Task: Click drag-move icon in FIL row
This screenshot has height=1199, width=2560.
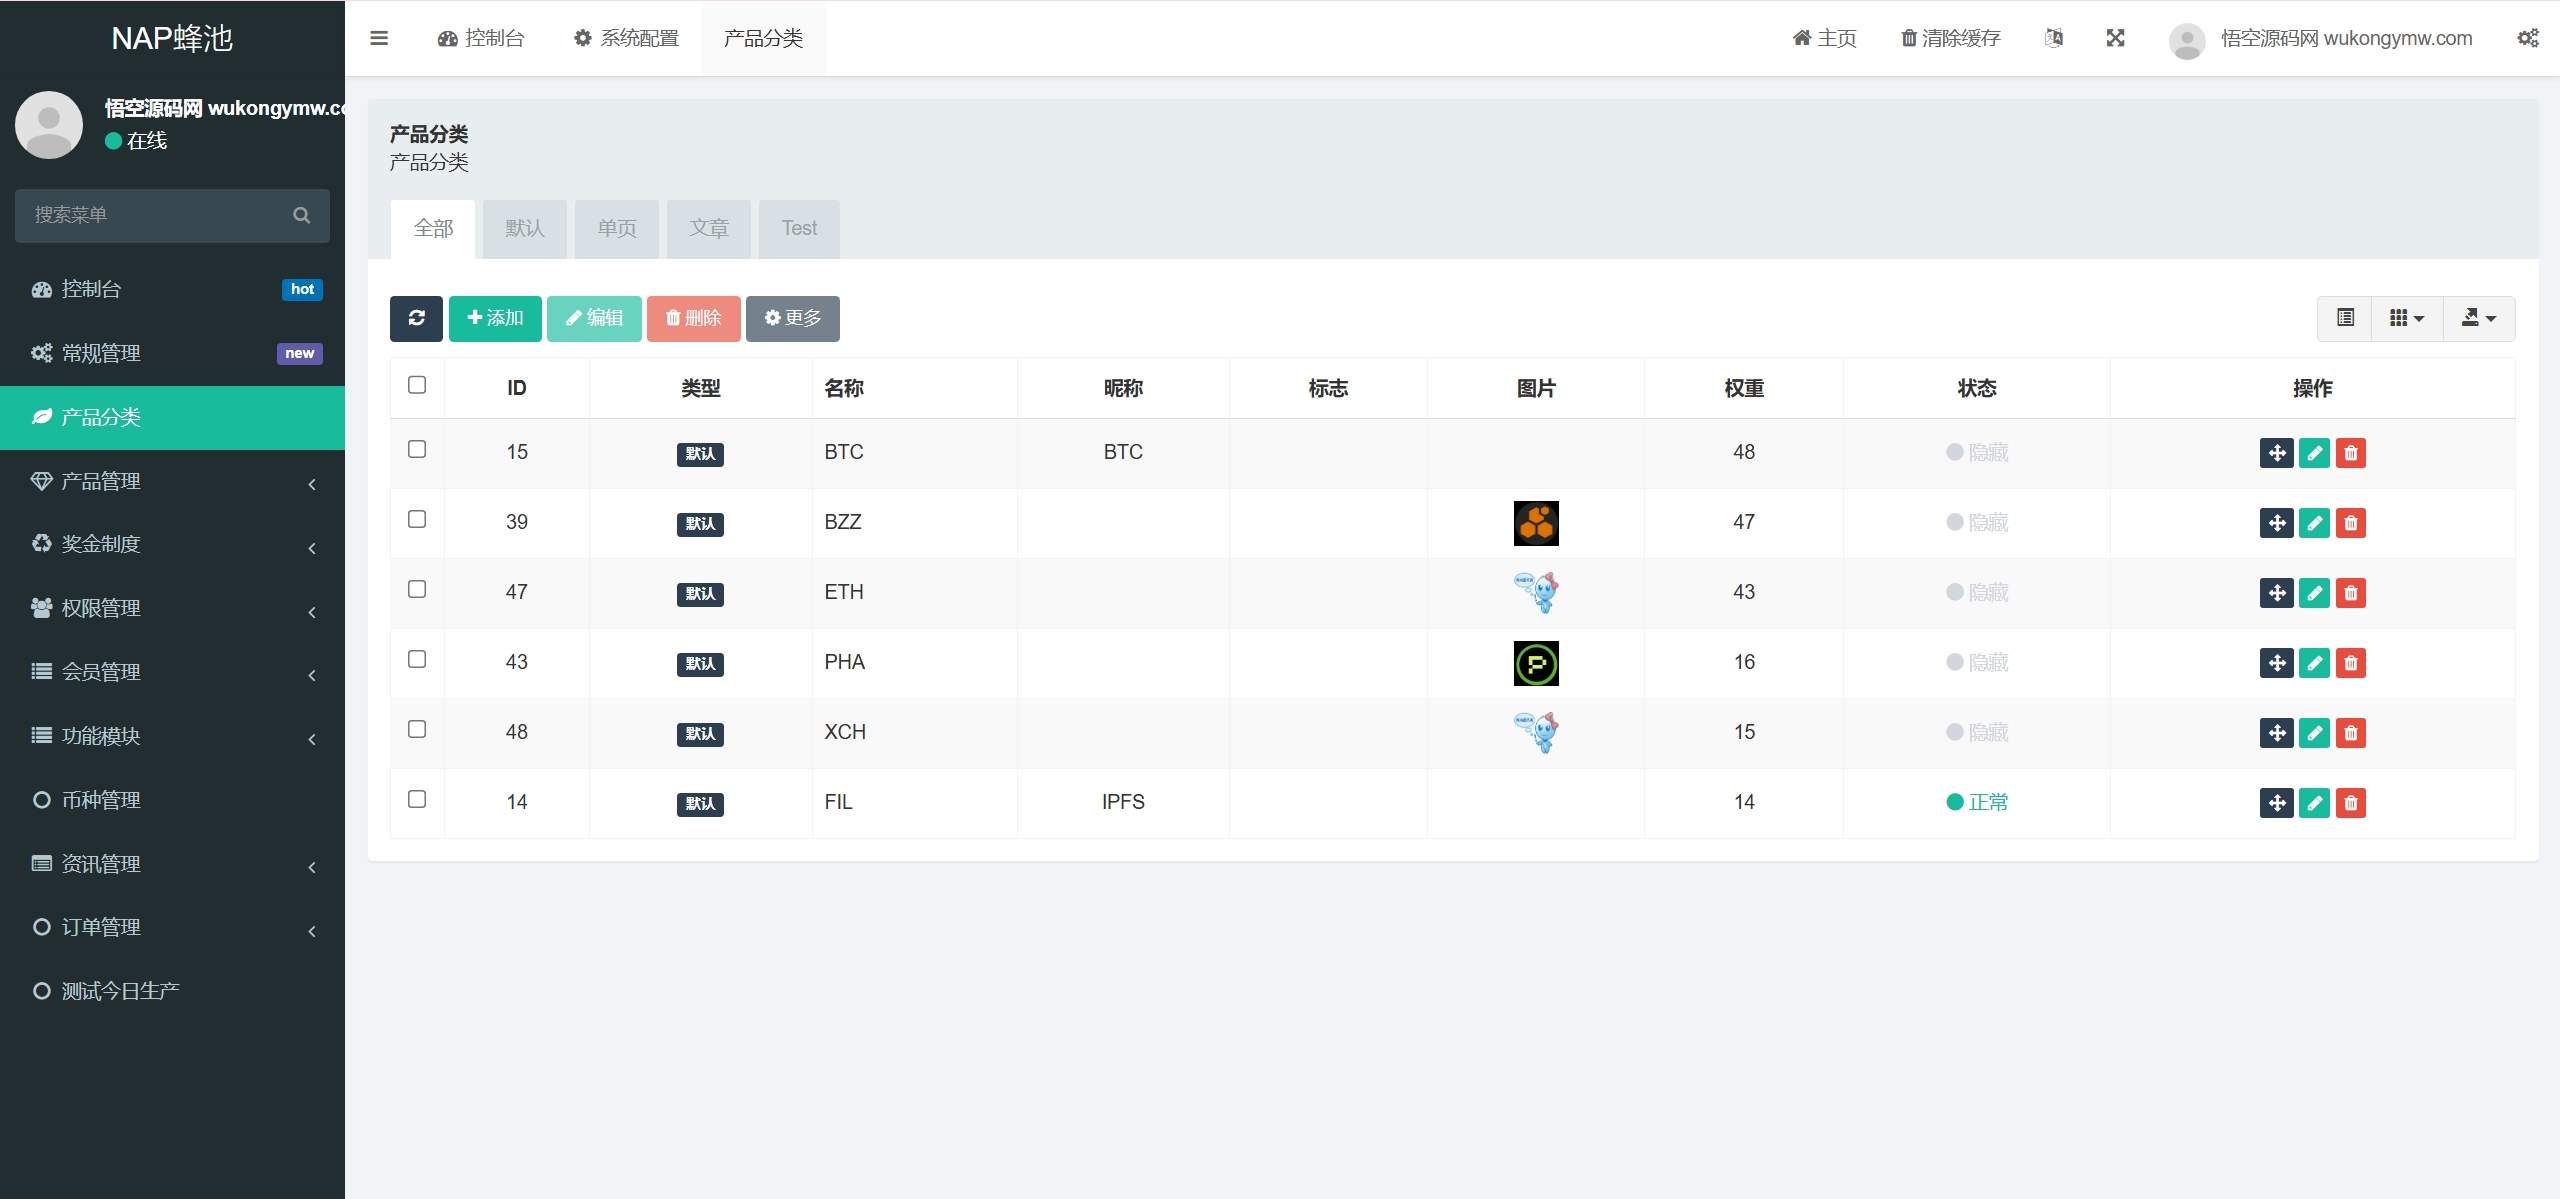Action: [x=2276, y=803]
